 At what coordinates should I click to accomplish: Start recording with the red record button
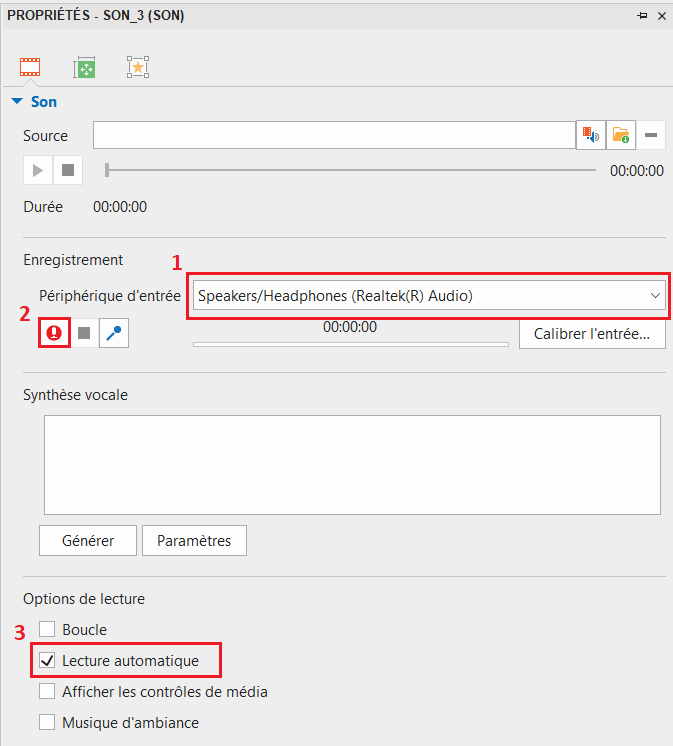(54, 334)
